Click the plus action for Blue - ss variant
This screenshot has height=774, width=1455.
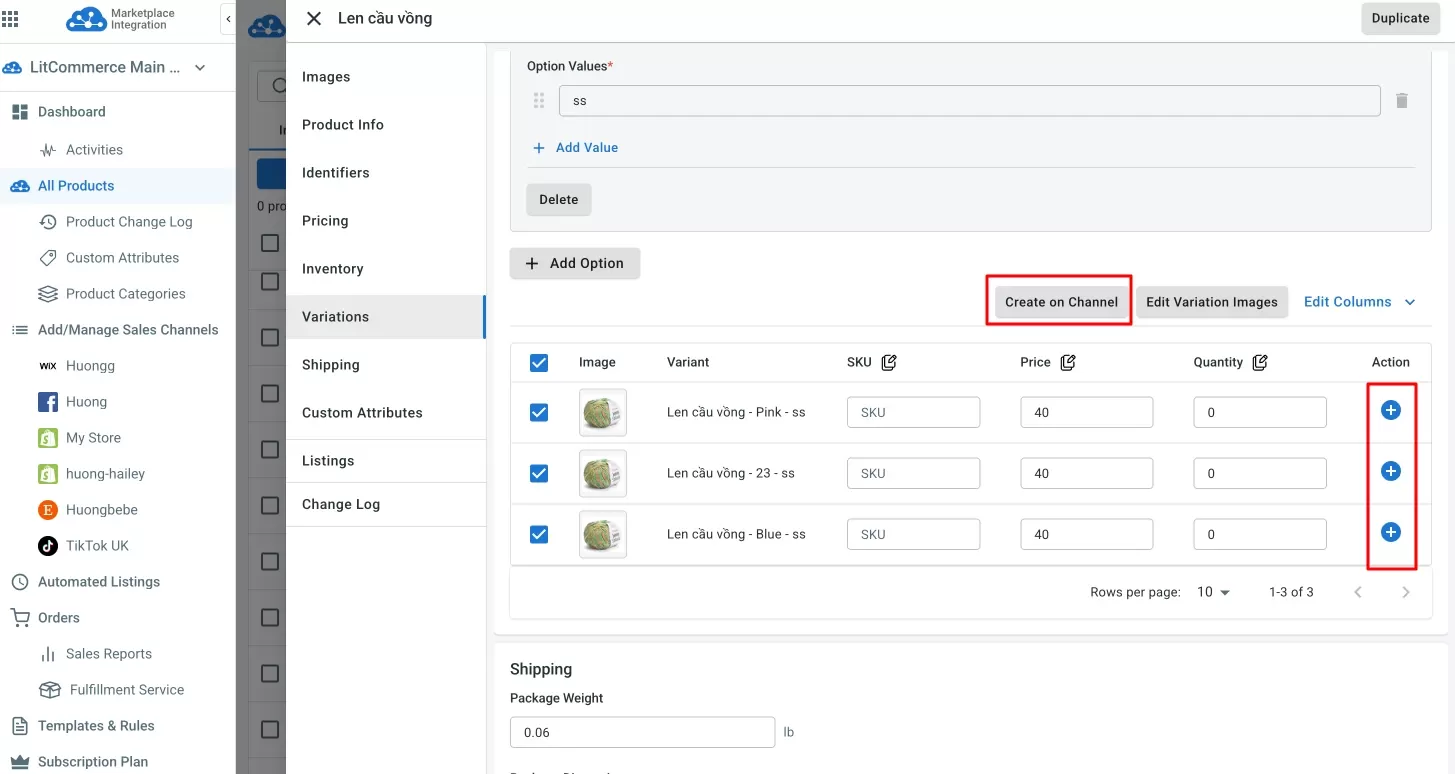1390,532
